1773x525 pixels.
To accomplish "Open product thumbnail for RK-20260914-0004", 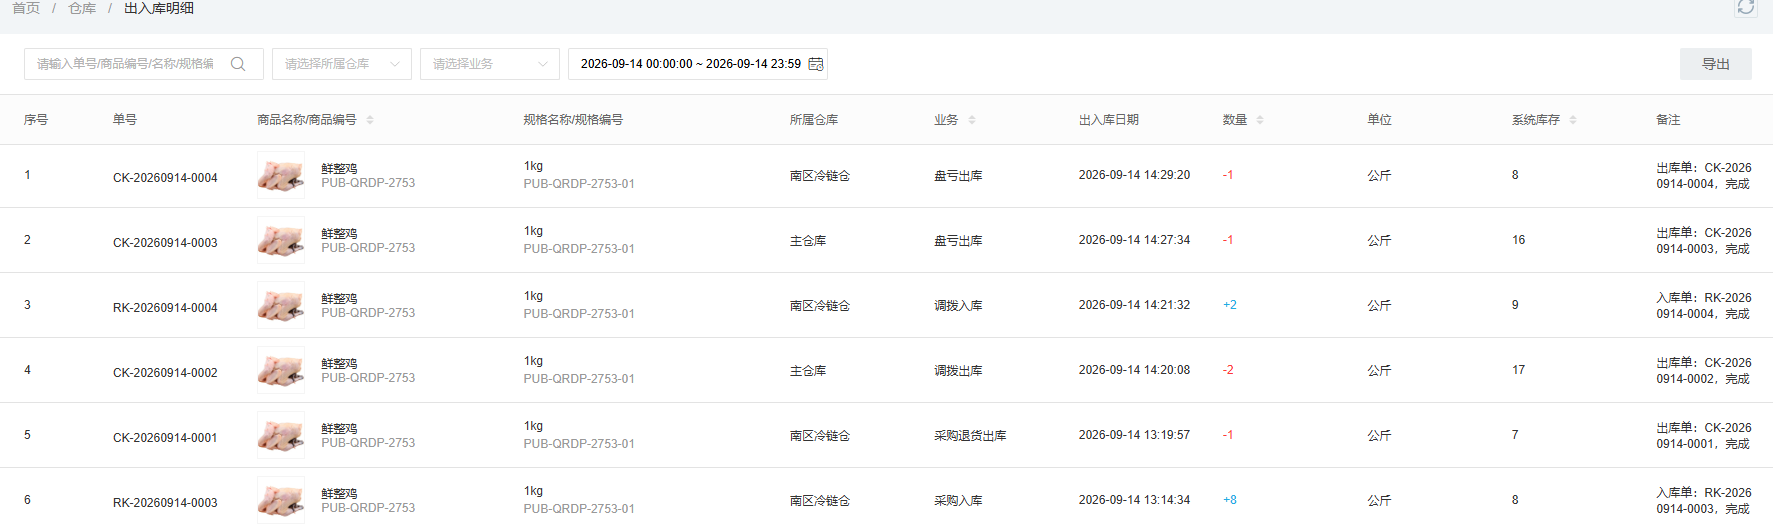I will (281, 306).
